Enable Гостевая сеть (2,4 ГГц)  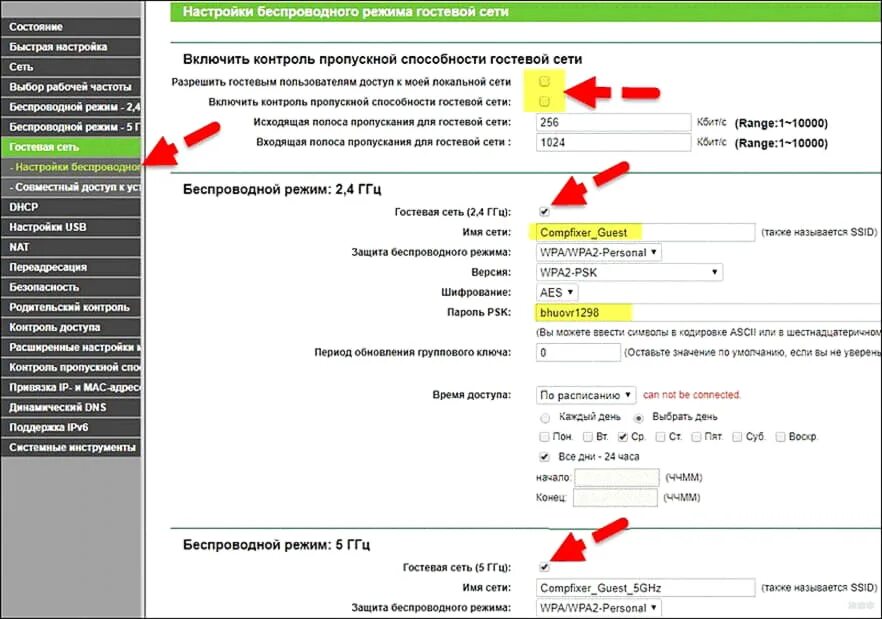[x=543, y=211]
